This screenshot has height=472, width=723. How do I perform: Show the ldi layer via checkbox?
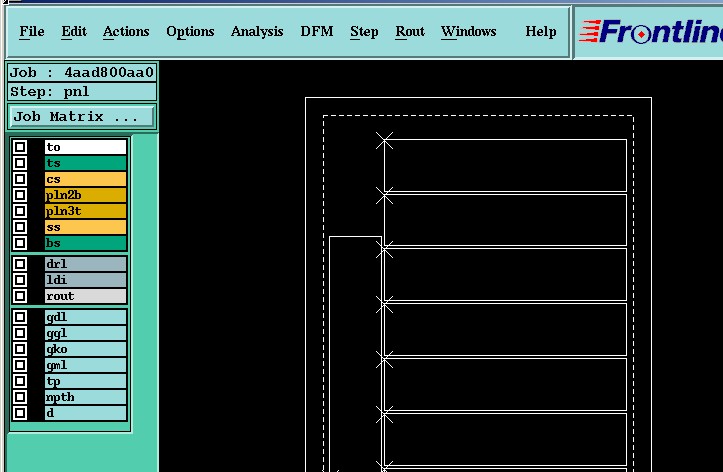pyautogui.click(x=20, y=280)
